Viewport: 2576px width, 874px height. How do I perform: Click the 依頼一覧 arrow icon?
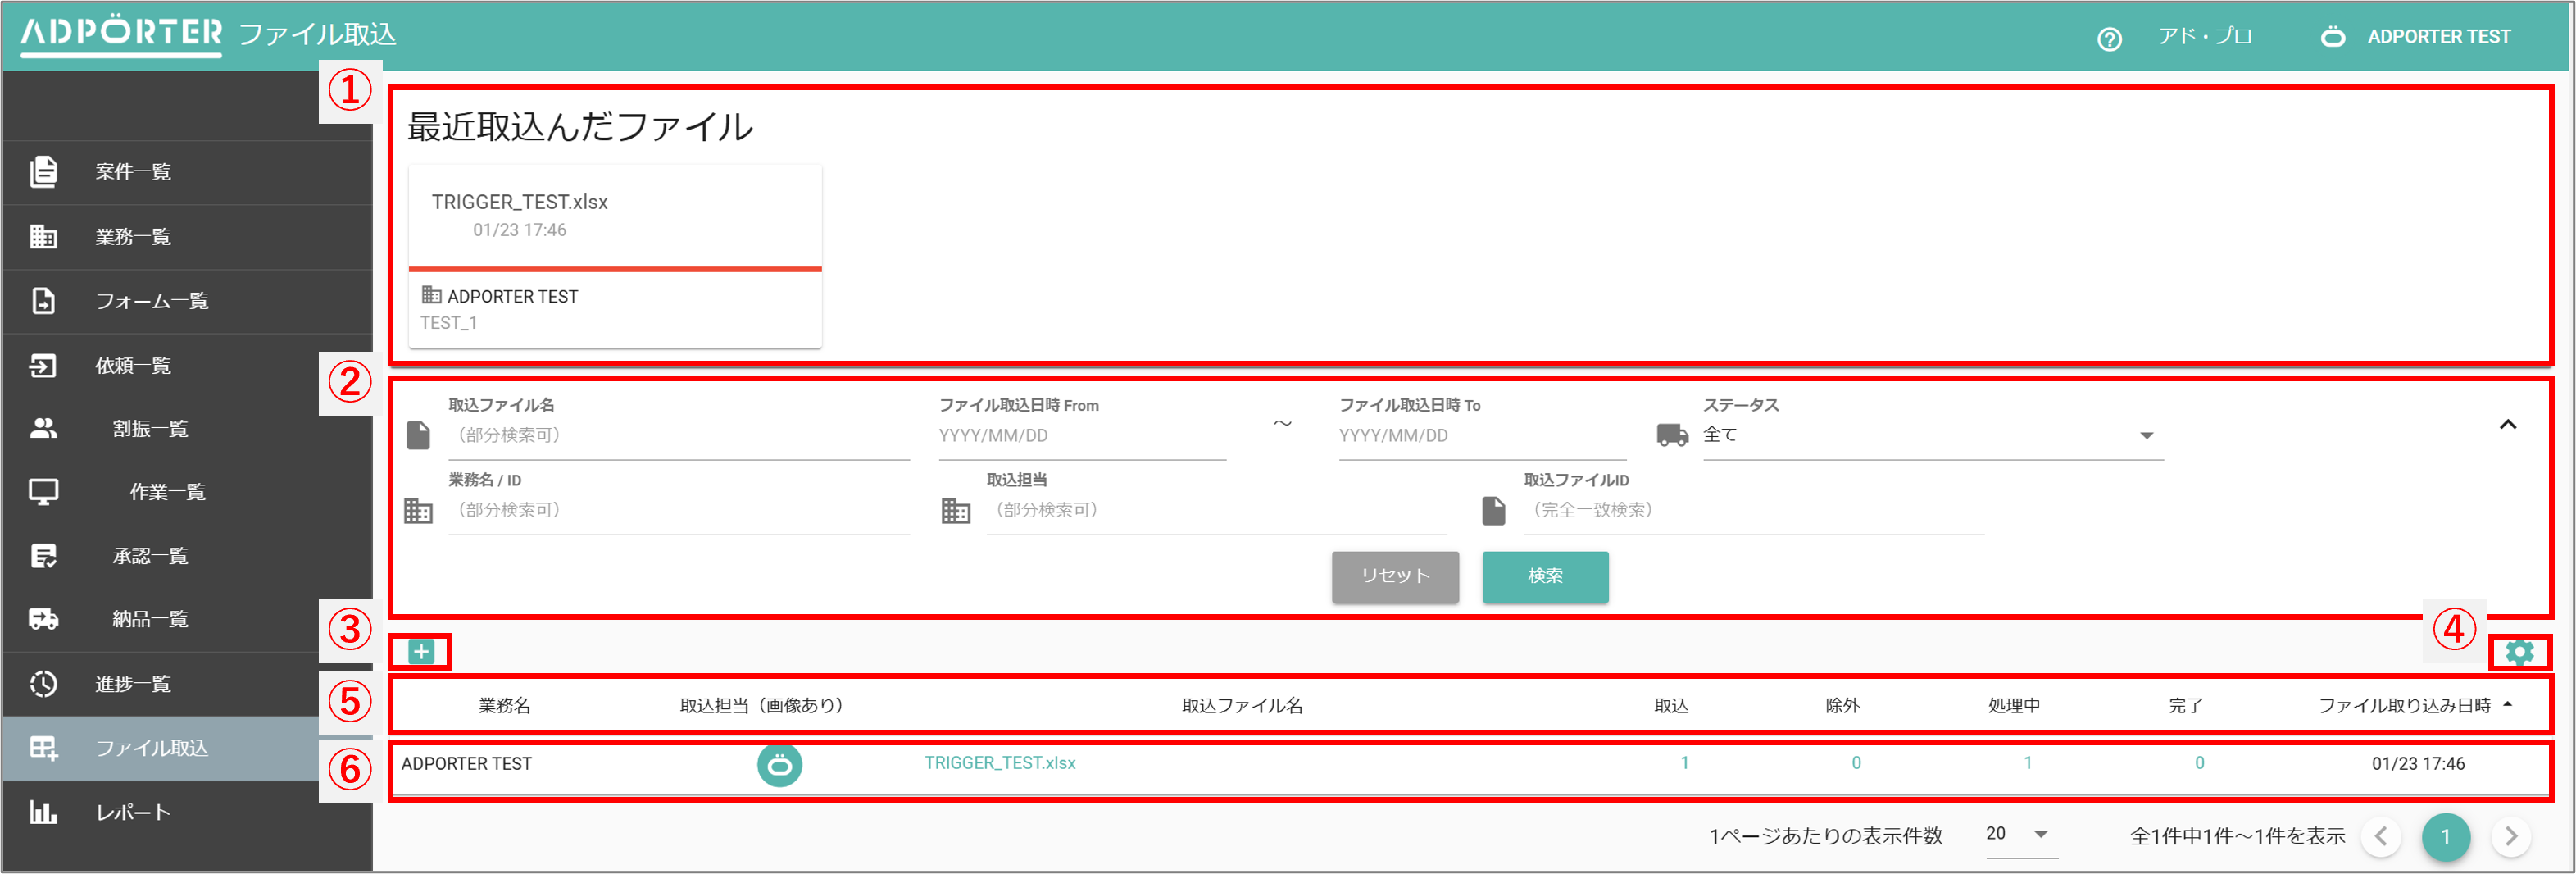coord(43,365)
